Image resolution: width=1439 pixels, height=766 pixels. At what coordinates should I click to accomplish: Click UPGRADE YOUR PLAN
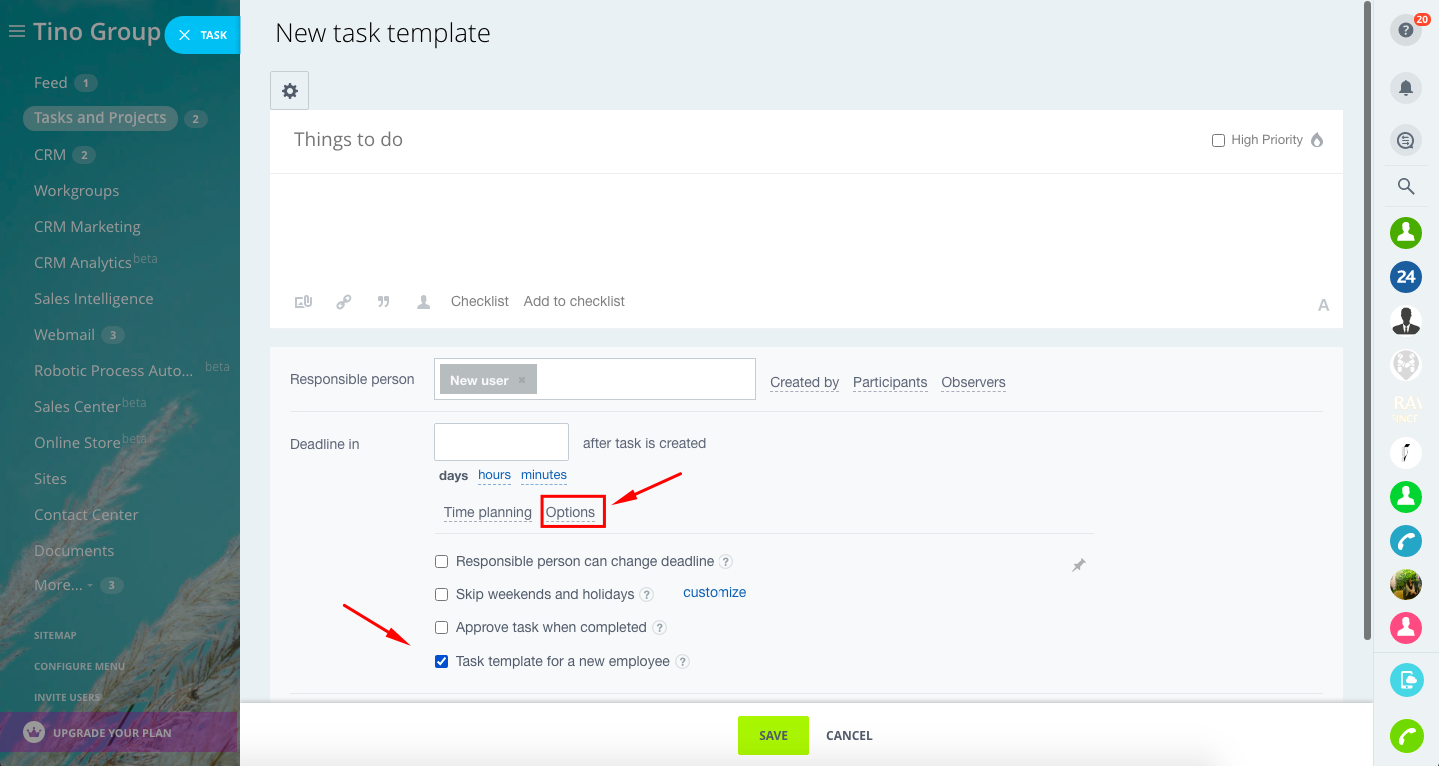pyautogui.click(x=112, y=733)
